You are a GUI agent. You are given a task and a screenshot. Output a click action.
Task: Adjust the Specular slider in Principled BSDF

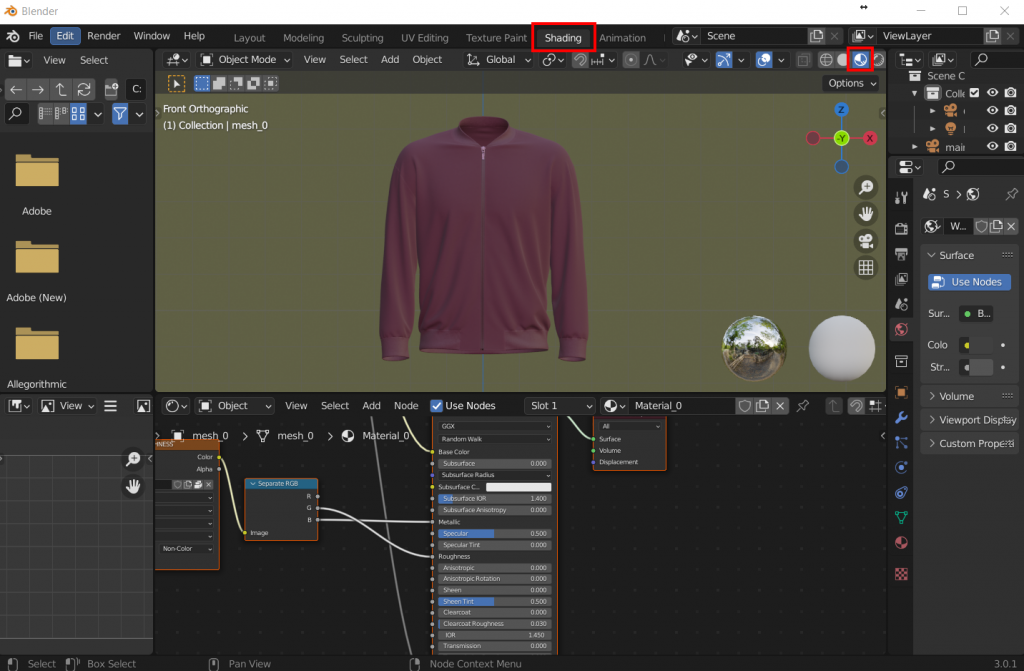(x=494, y=534)
